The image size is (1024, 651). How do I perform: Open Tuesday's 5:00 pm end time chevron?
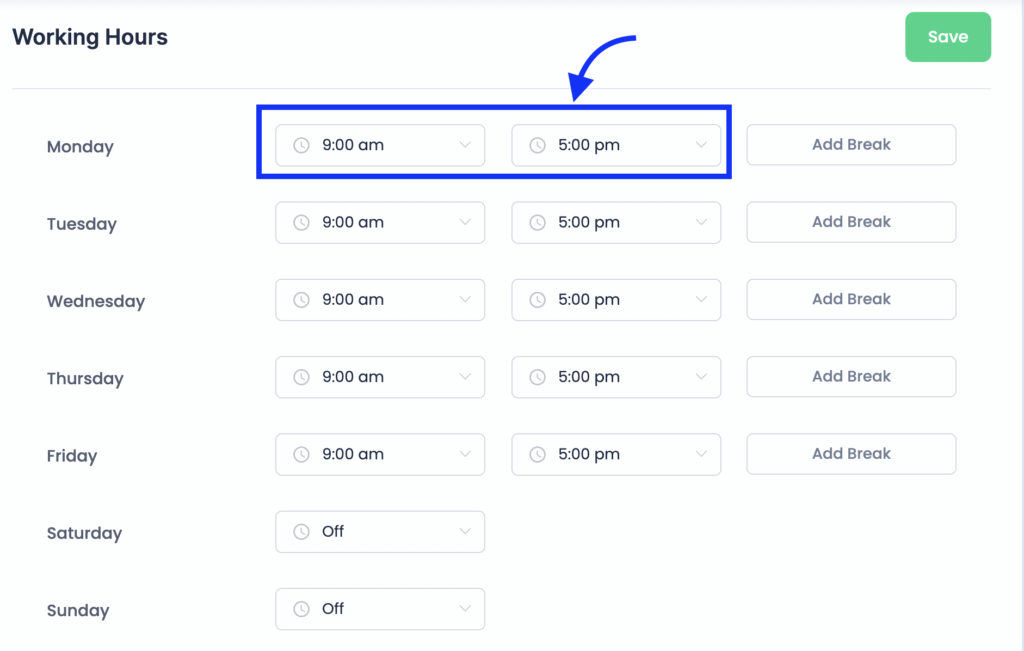point(701,222)
